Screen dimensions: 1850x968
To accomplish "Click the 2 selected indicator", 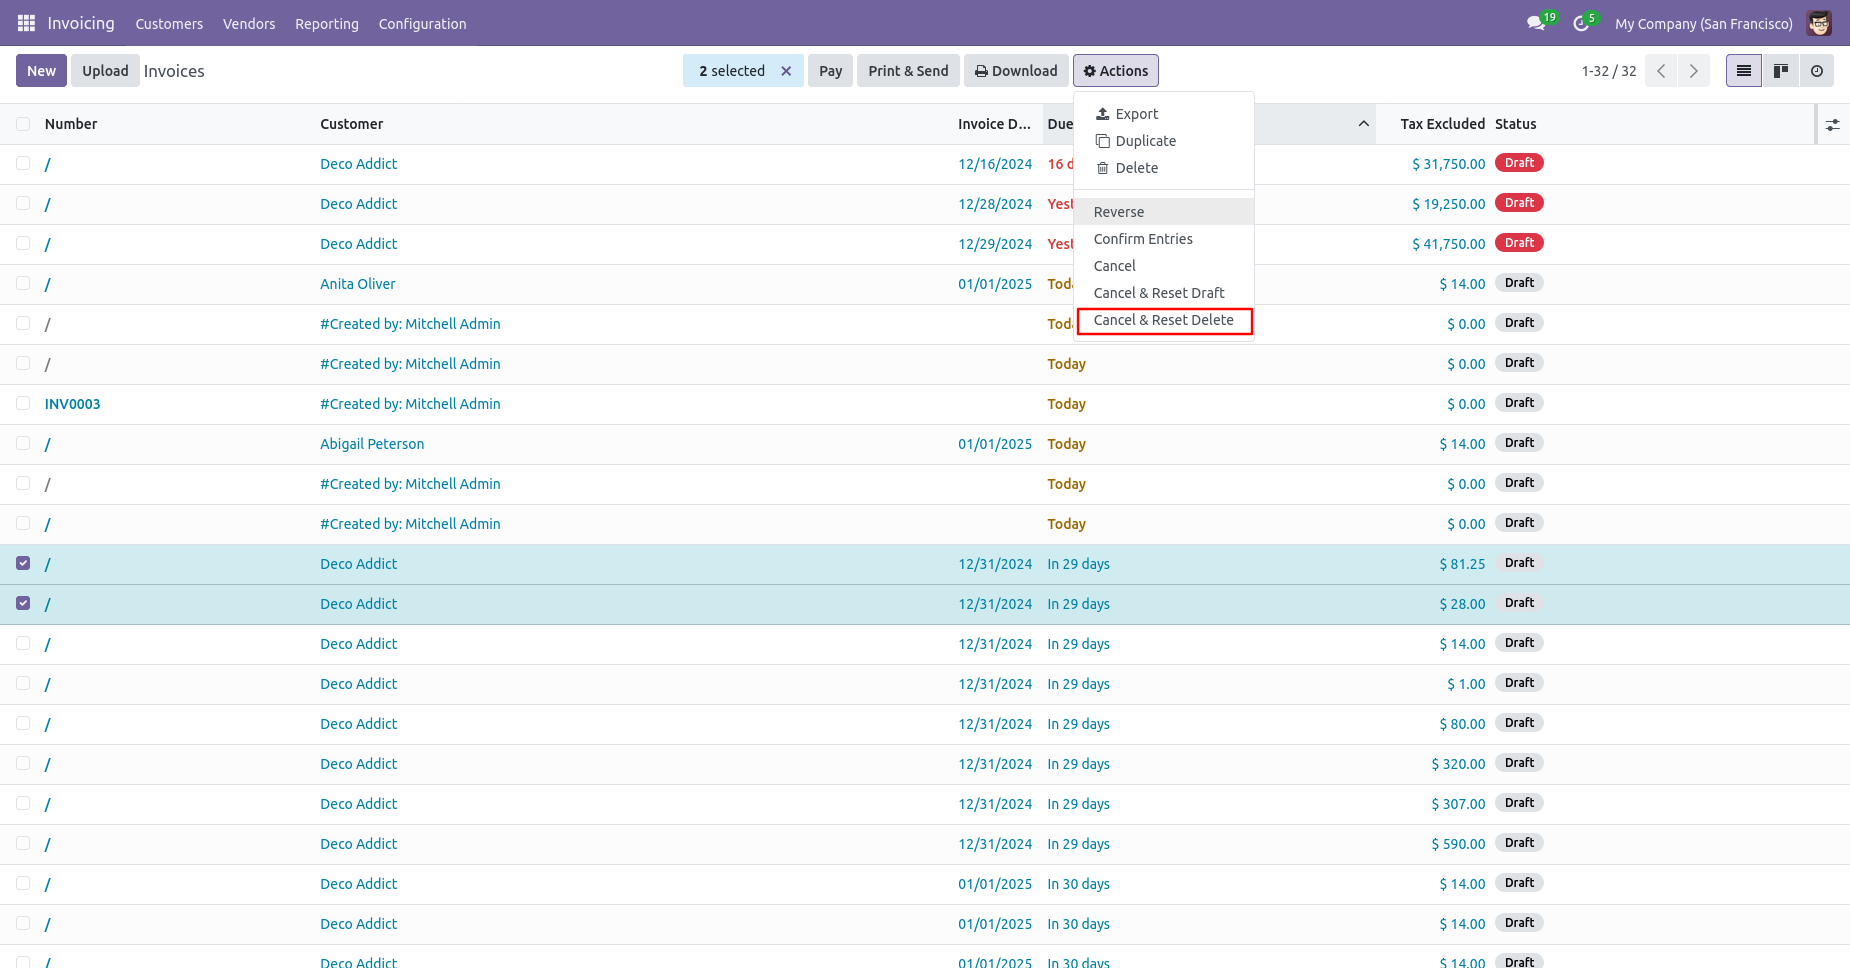I will coord(732,71).
